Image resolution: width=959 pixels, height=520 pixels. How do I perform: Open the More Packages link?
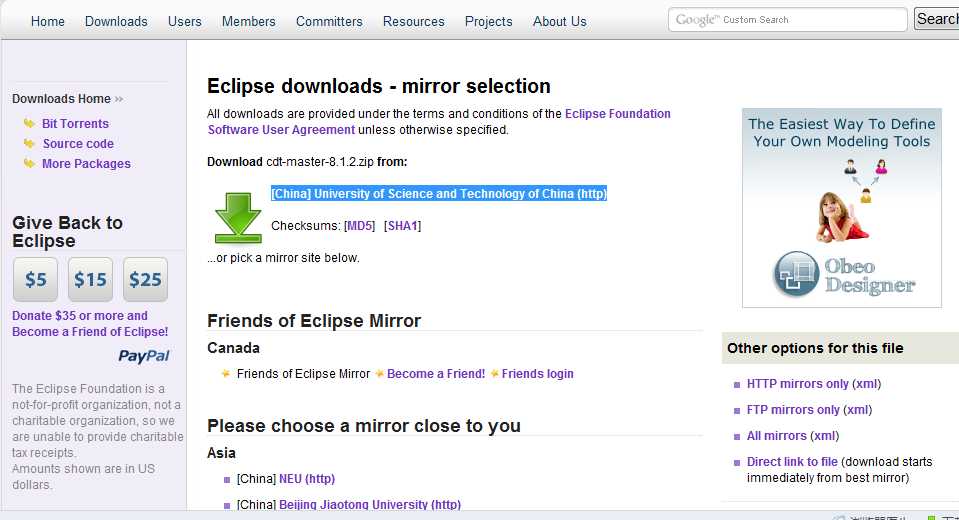pos(86,164)
